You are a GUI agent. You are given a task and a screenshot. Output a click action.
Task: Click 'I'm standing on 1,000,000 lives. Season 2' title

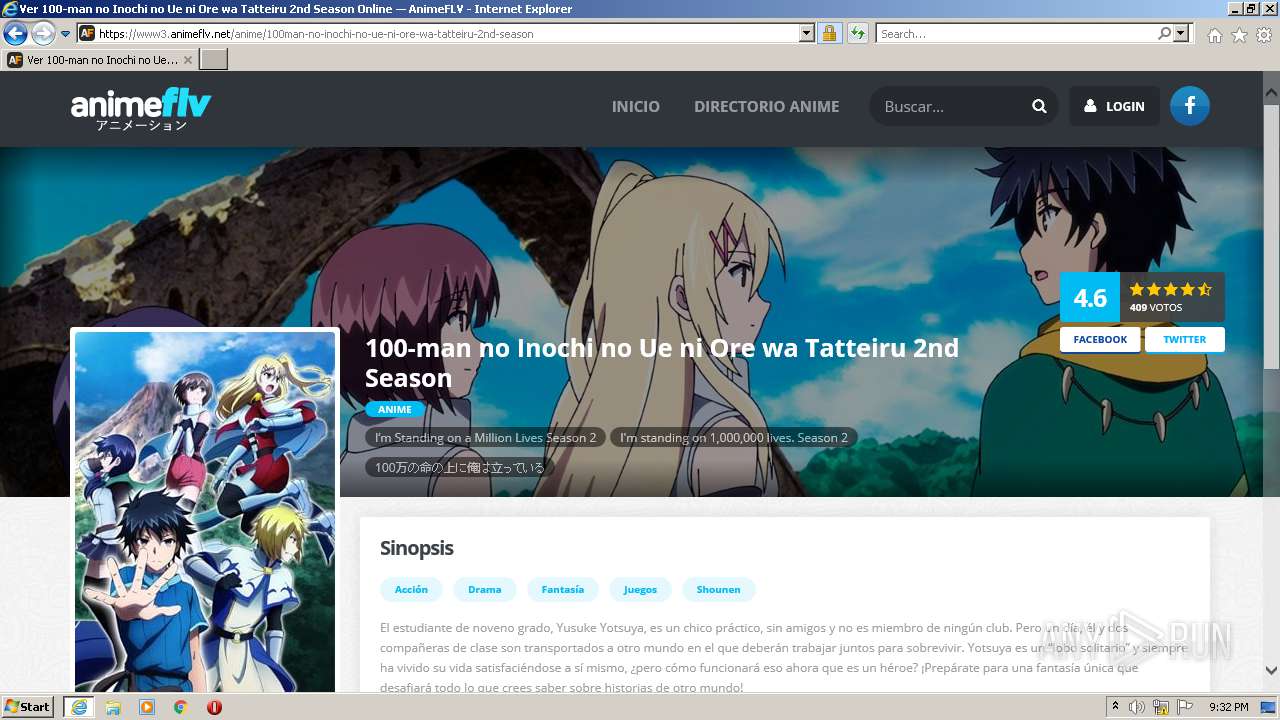pyautogui.click(x=733, y=438)
